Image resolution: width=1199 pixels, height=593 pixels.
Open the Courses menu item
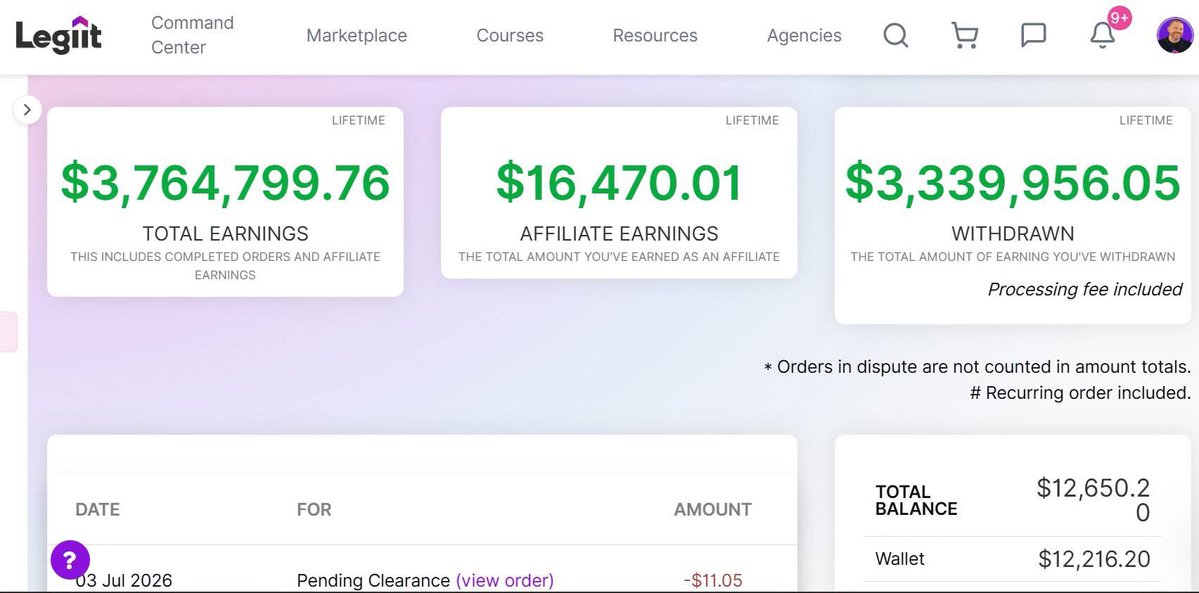(510, 35)
